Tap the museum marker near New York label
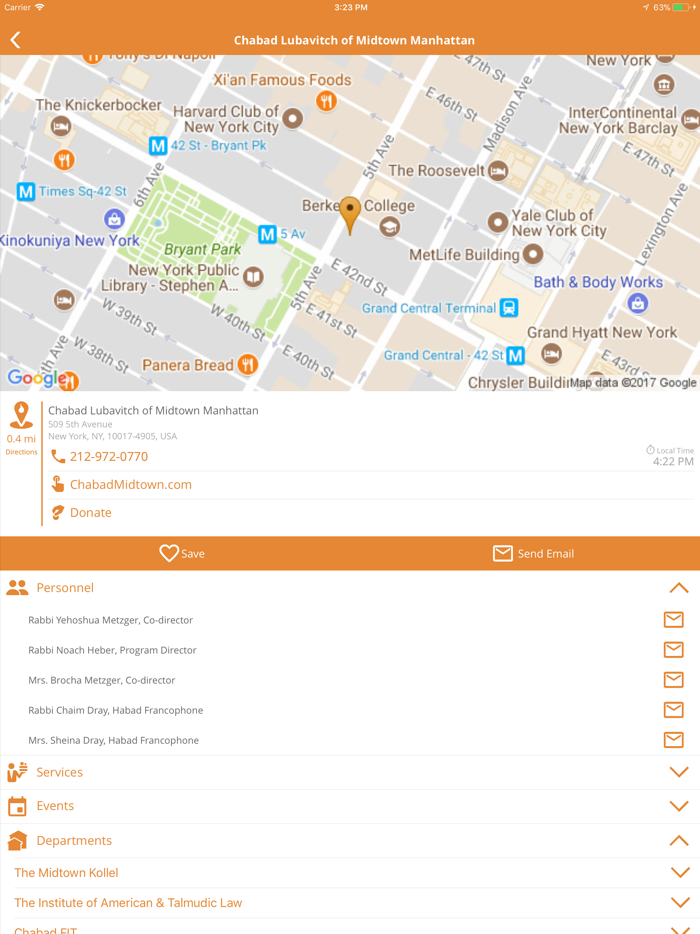This screenshot has width=700, height=934. point(664,85)
